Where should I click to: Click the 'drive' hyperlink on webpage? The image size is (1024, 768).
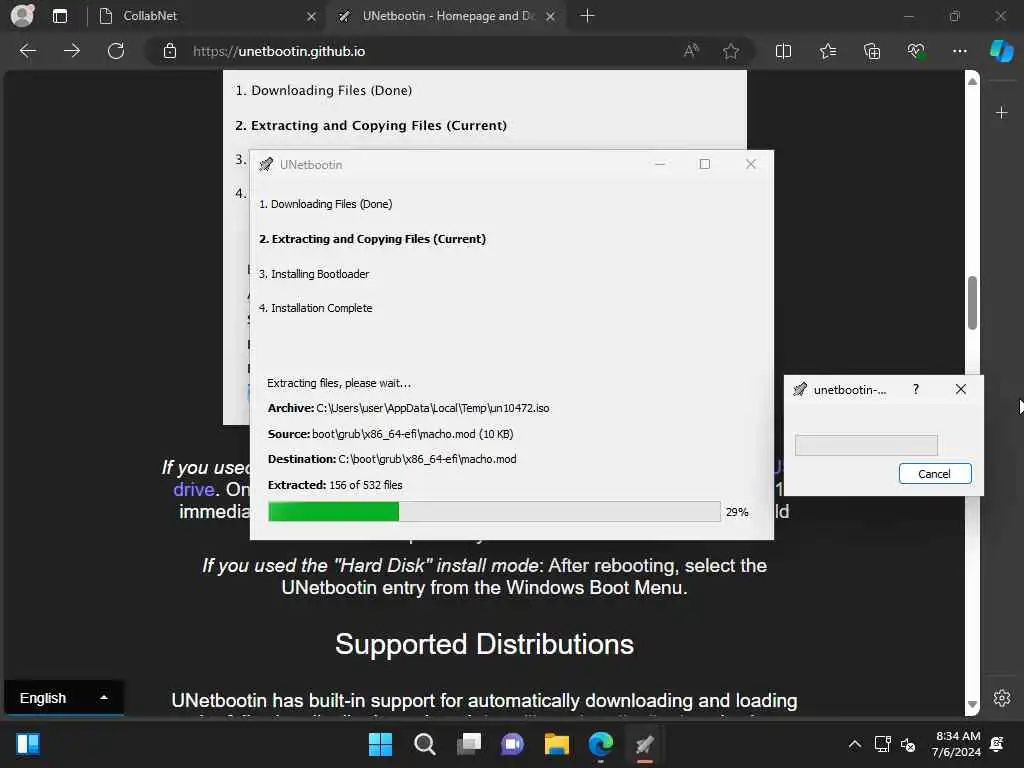[x=194, y=489]
